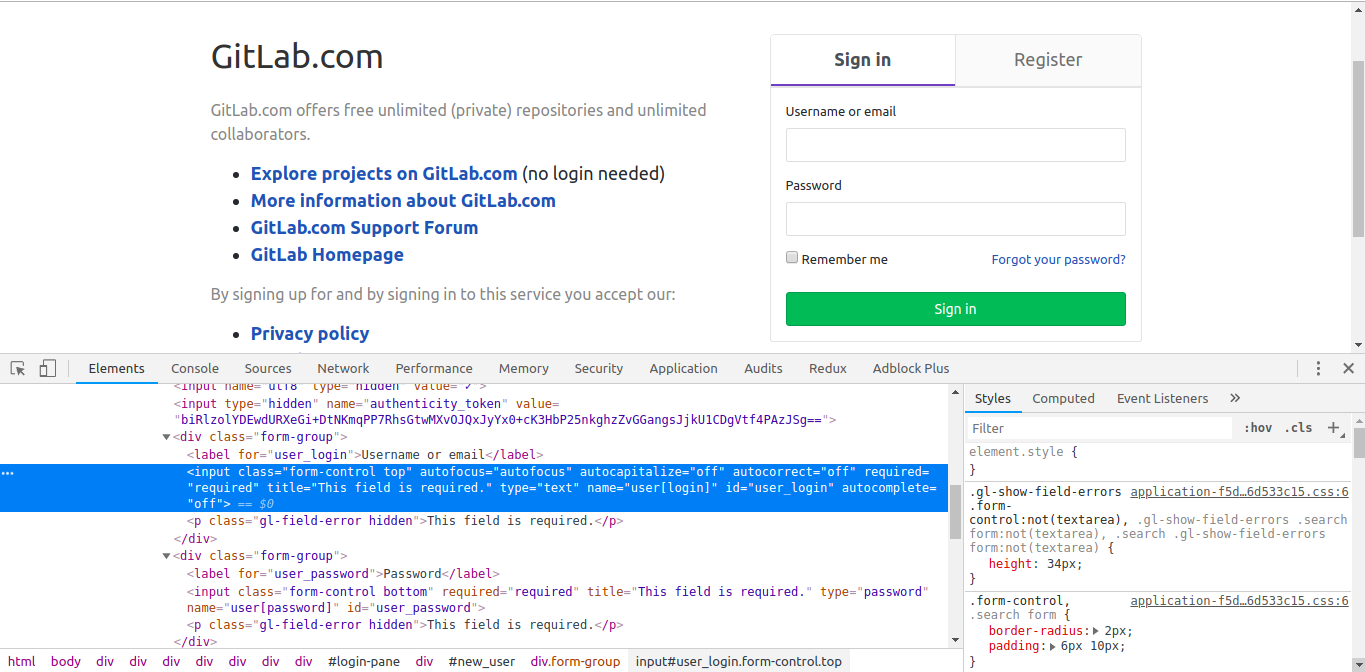Switch to the Register tab

point(1048,60)
